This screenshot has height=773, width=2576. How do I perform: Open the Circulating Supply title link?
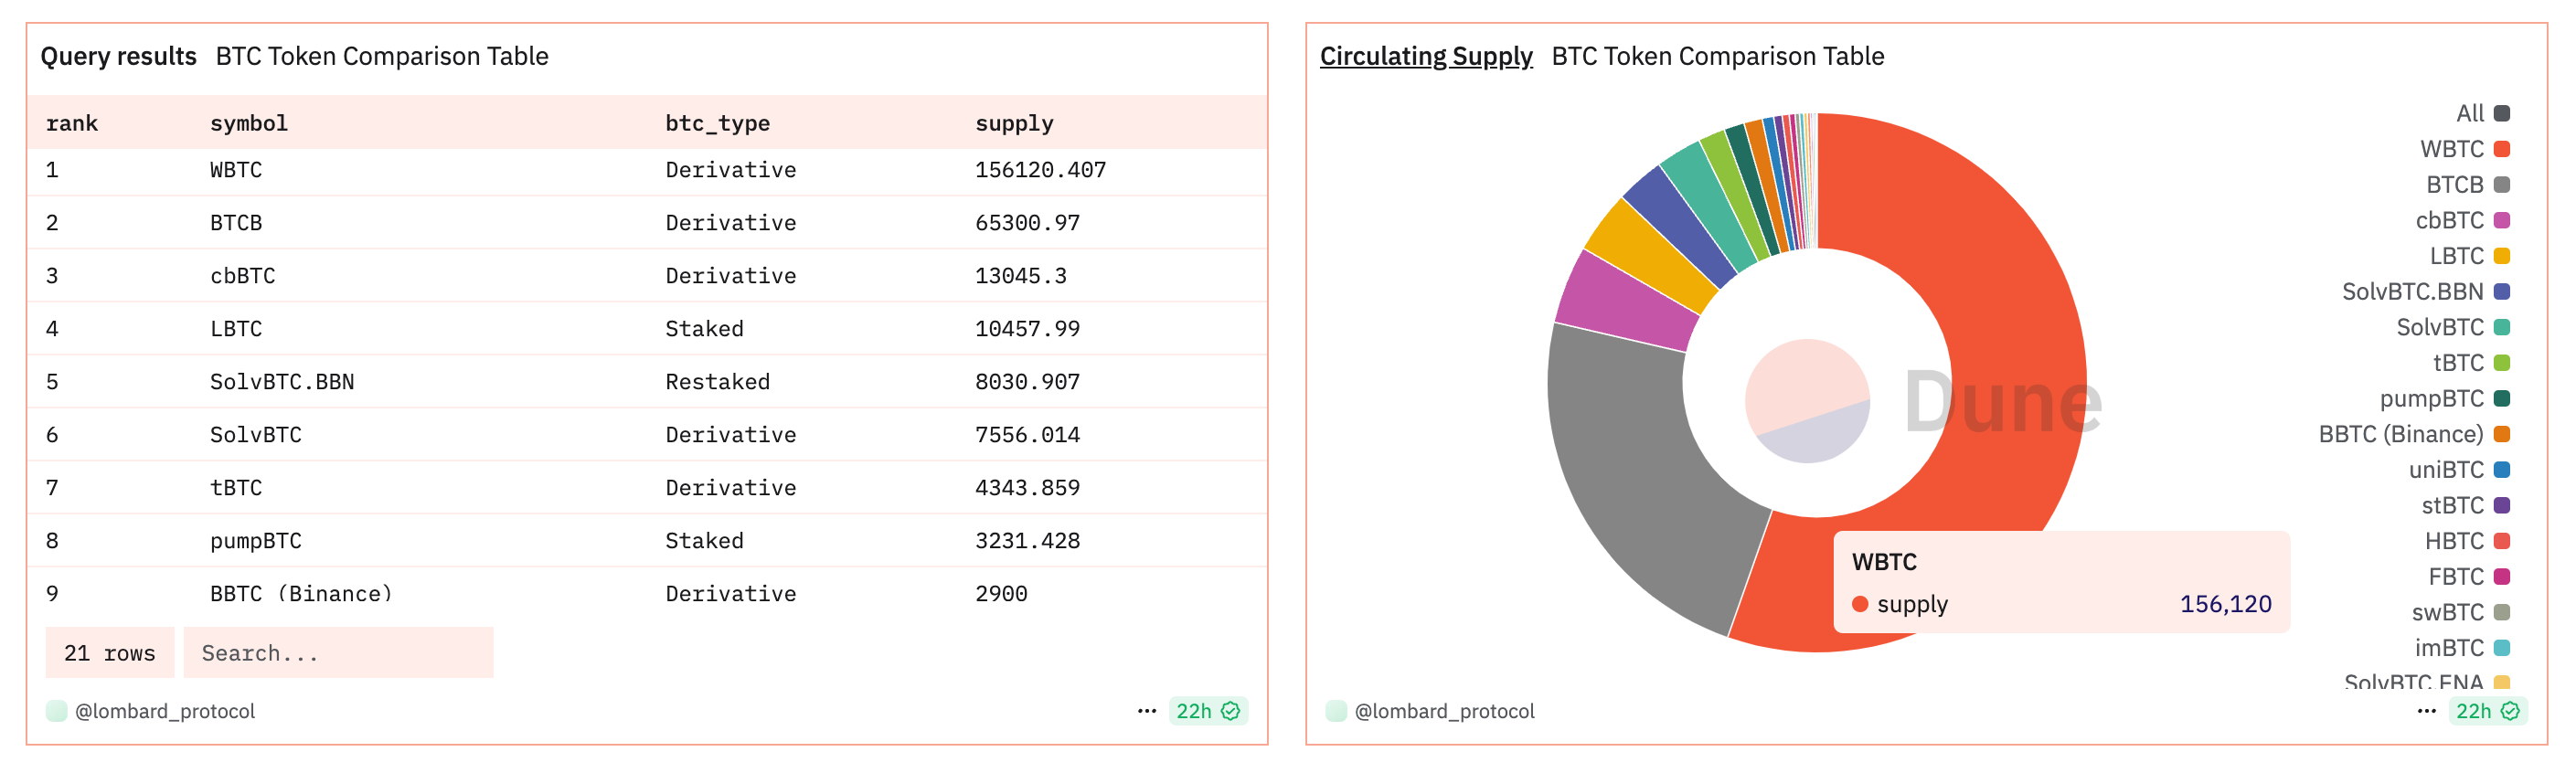pos(1425,56)
